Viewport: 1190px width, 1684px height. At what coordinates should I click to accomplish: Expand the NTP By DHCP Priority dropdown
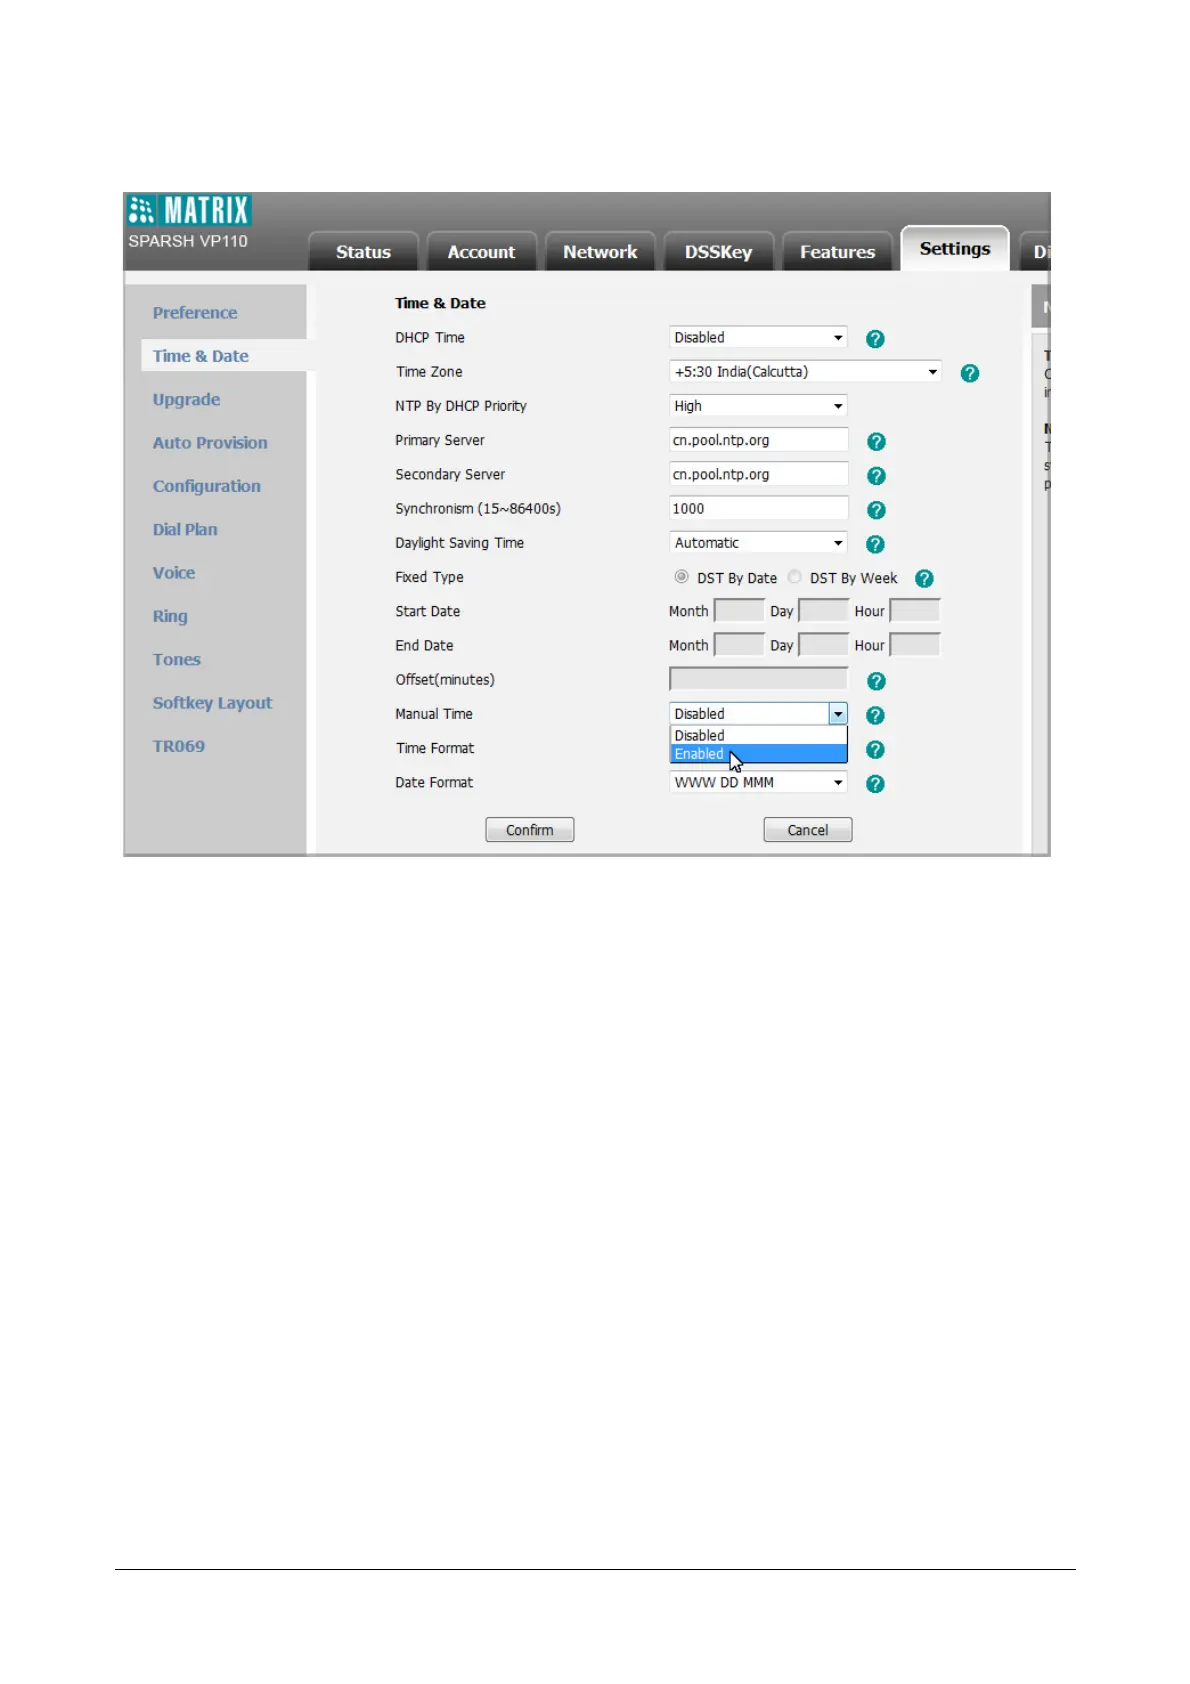pyautogui.click(x=758, y=406)
